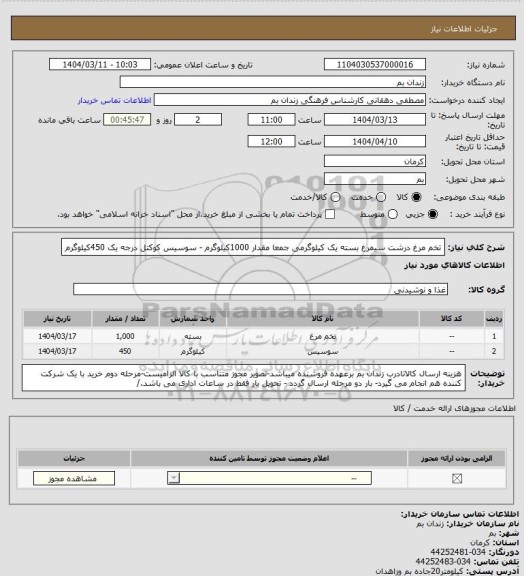Click اطلاعات کالاهای مورد نیاز heading
This screenshot has width=524, height=576.
click(x=454, y=265)
